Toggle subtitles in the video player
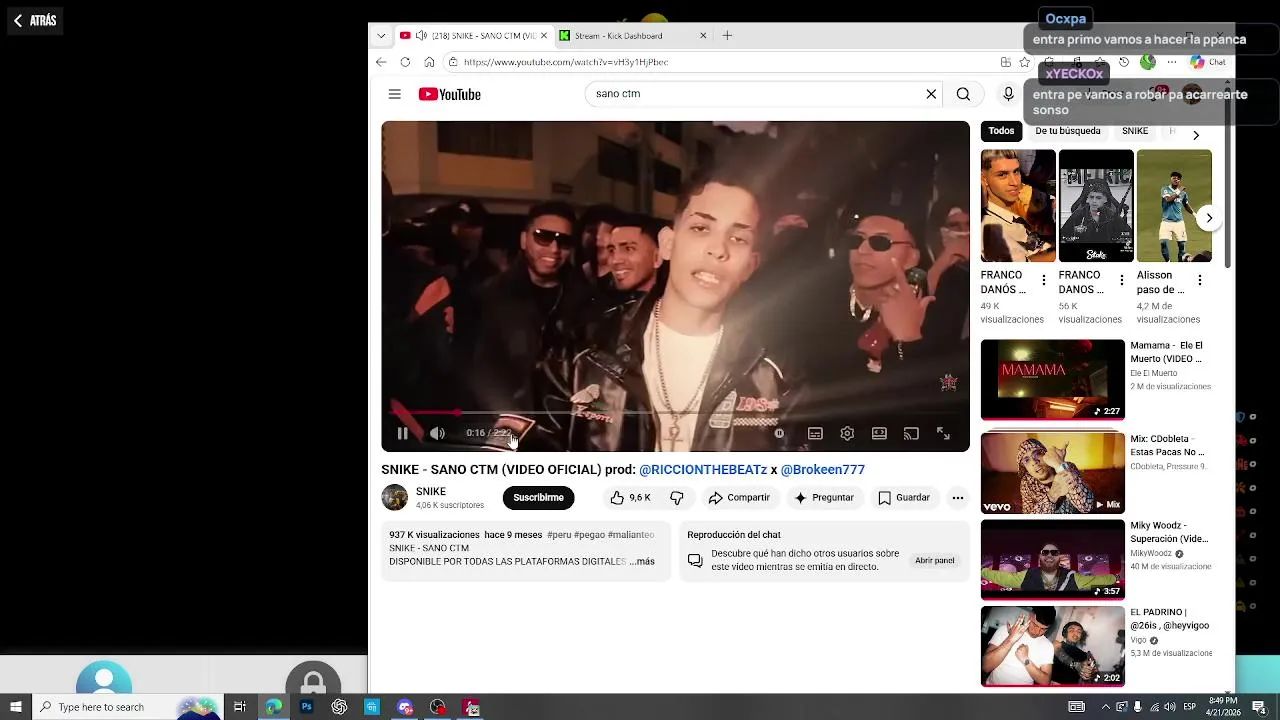 click(815, 433)
